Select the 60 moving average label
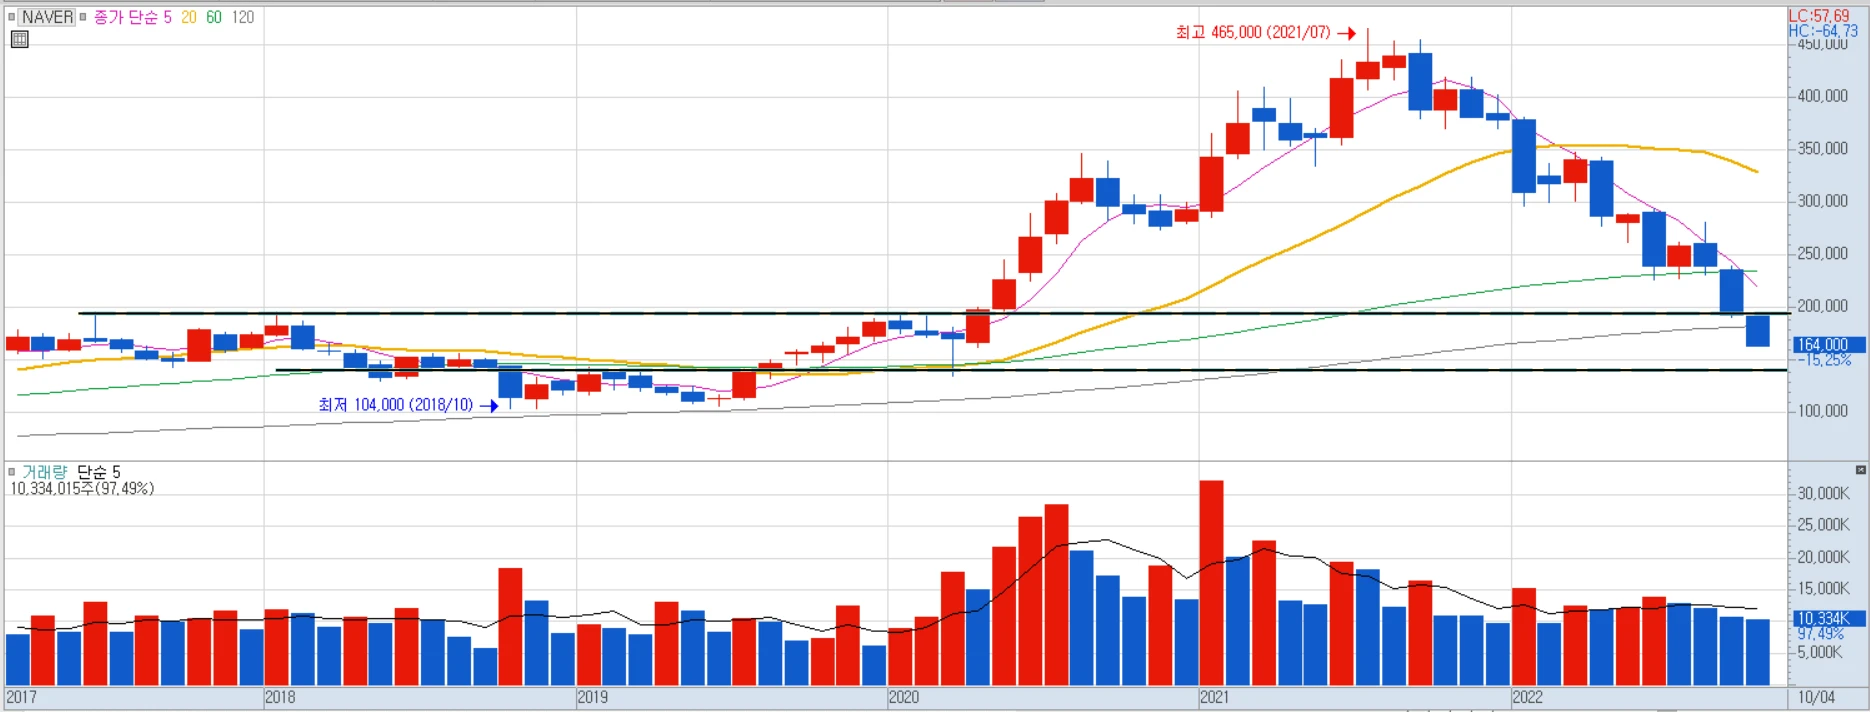 [x=214, y=17]
